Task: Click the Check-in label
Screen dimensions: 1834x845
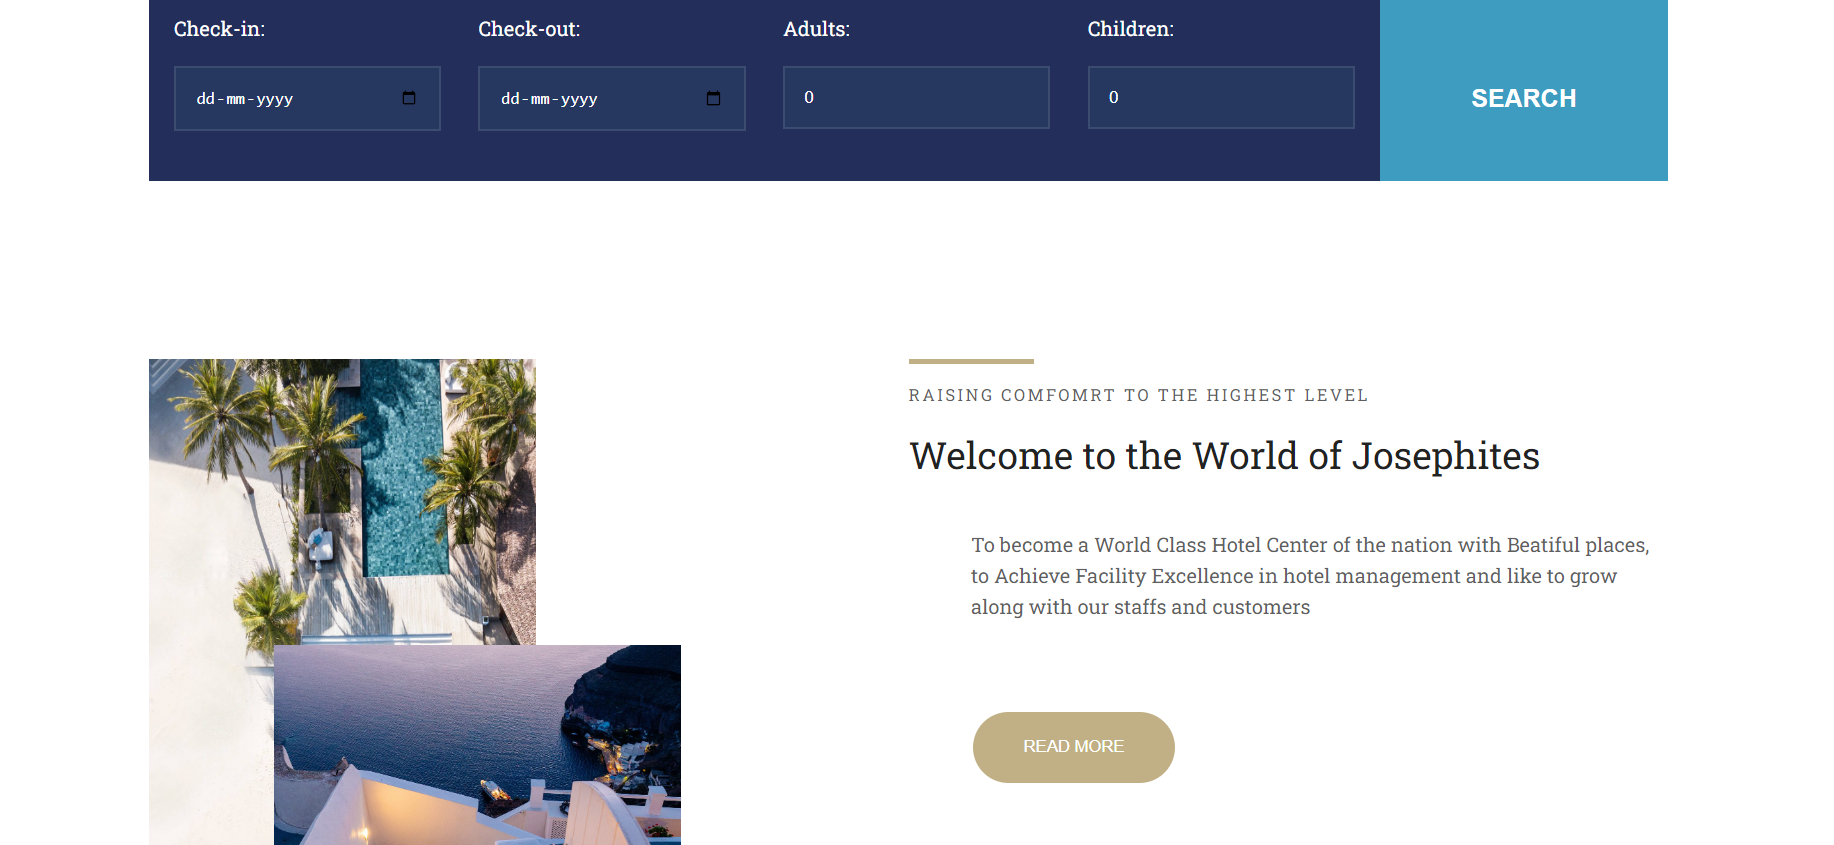Action: point(219,29)
